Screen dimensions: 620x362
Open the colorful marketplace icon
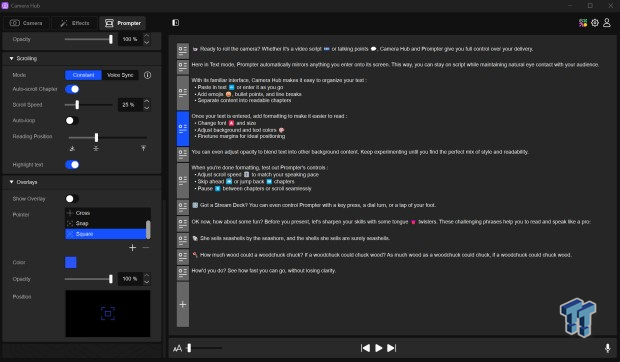(x=582, y=23)
